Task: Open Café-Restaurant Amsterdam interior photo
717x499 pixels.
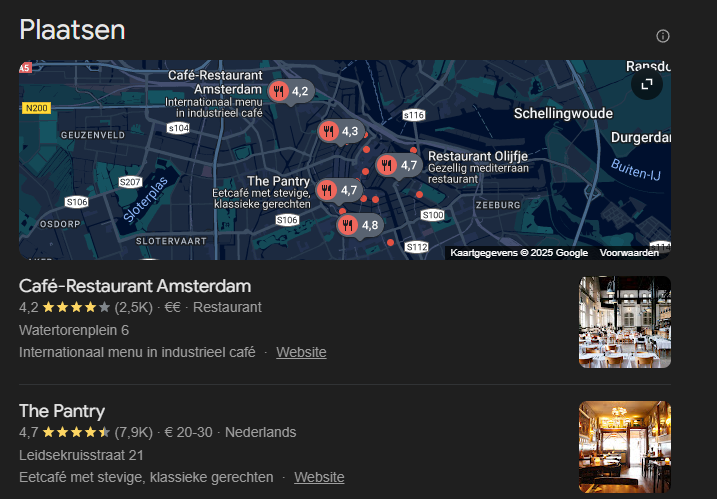Action: click(625, 322)
